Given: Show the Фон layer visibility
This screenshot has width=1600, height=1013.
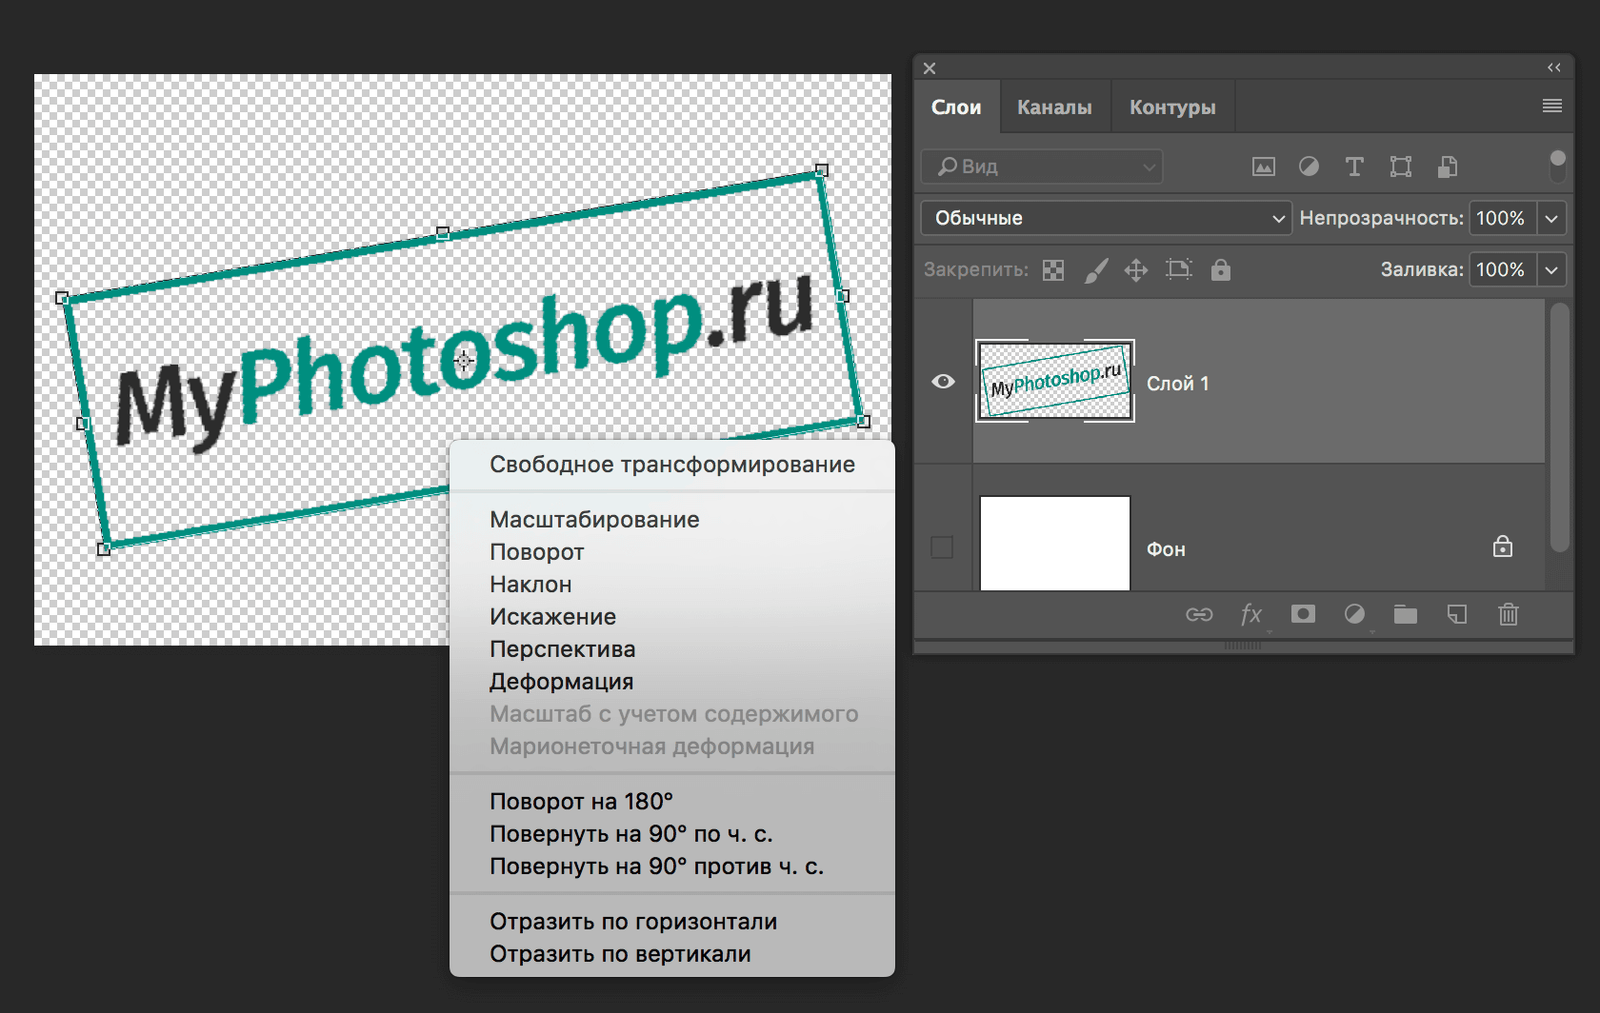Looking at the screenshot, I should (942, 547).
